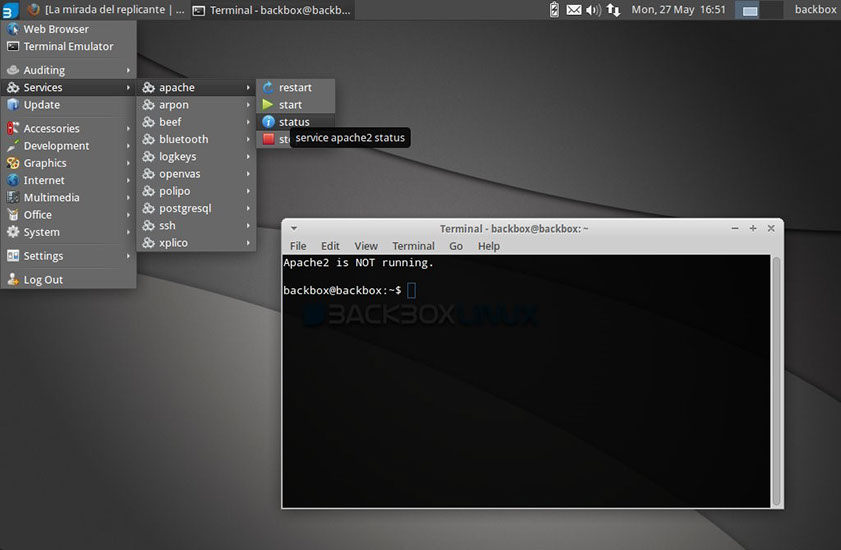Click the green start arrow icon
Screen dimensions: 841x550
click(268, 105)
